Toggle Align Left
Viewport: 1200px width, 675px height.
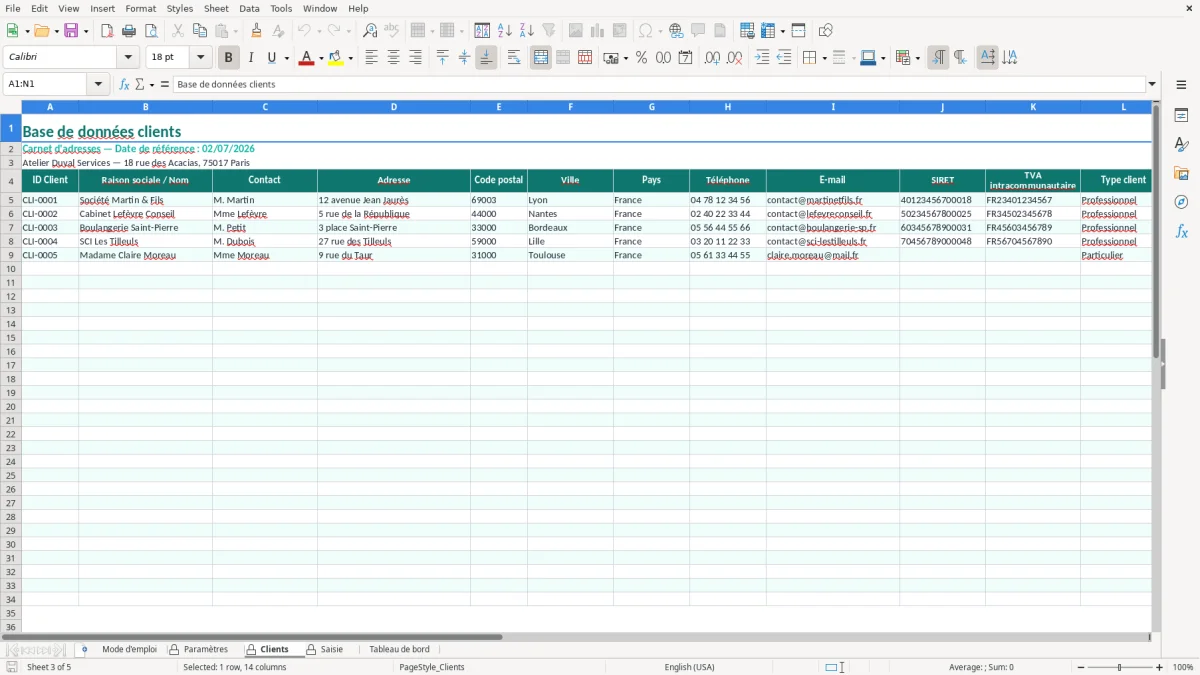[371, 58]
